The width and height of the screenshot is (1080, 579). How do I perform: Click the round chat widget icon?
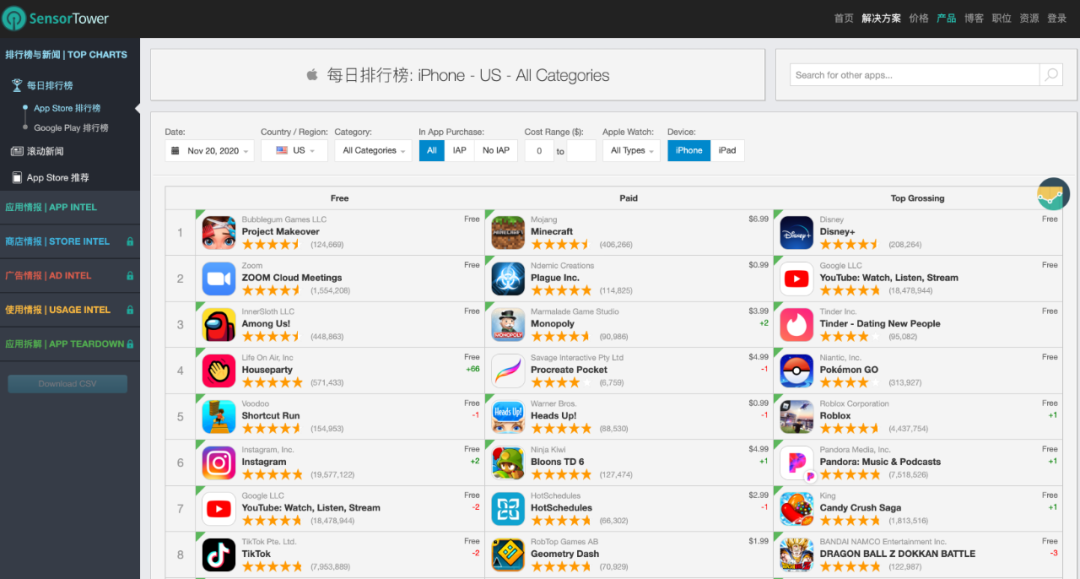pos(1053,193)
